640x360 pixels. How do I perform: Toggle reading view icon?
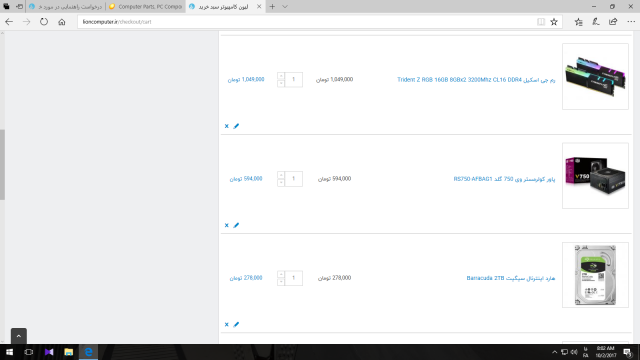pos(541,22)
